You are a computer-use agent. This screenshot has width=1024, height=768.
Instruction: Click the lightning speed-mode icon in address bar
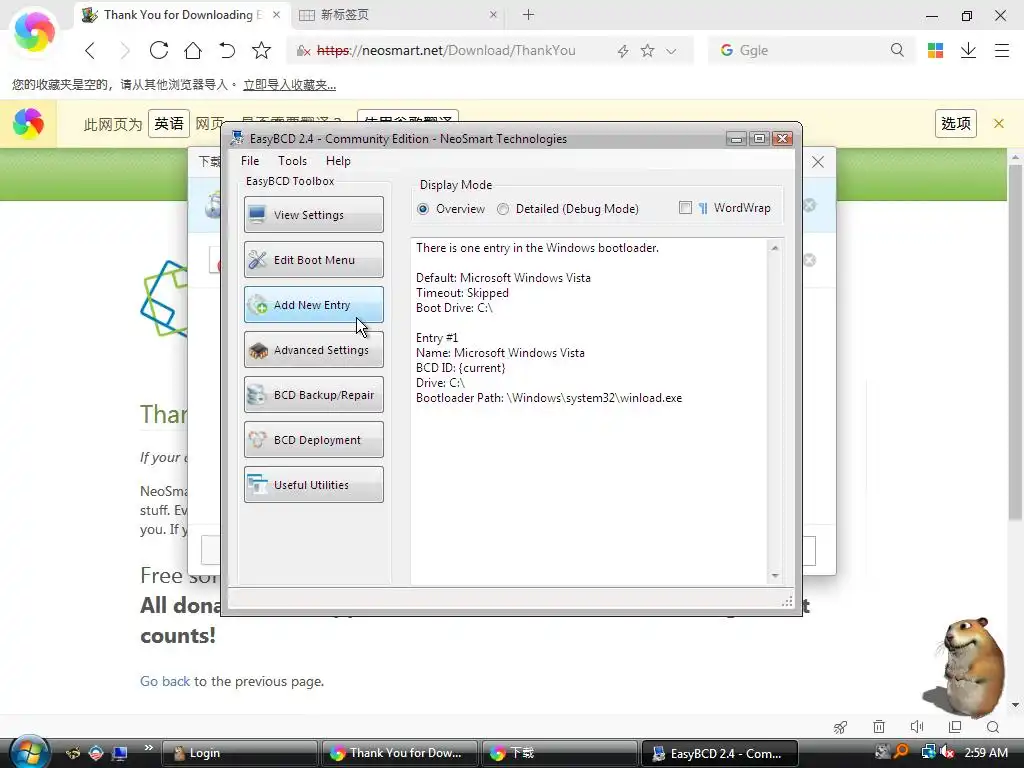click(623, 51)
